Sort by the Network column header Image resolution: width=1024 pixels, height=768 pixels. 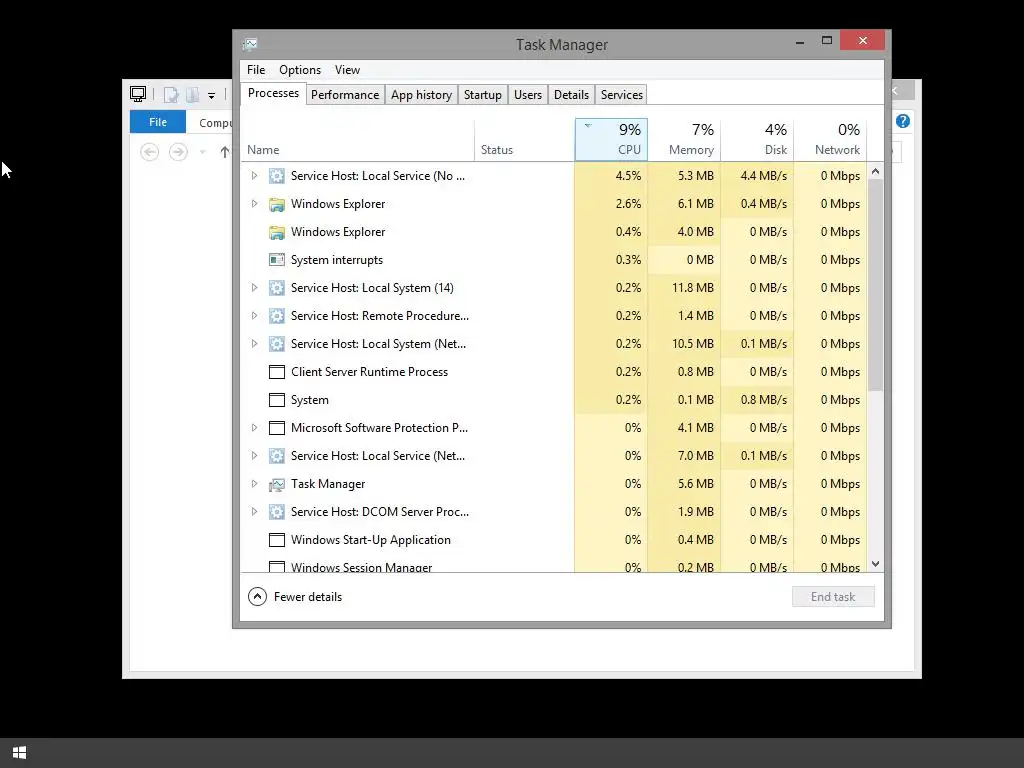(x=831, y=140)
